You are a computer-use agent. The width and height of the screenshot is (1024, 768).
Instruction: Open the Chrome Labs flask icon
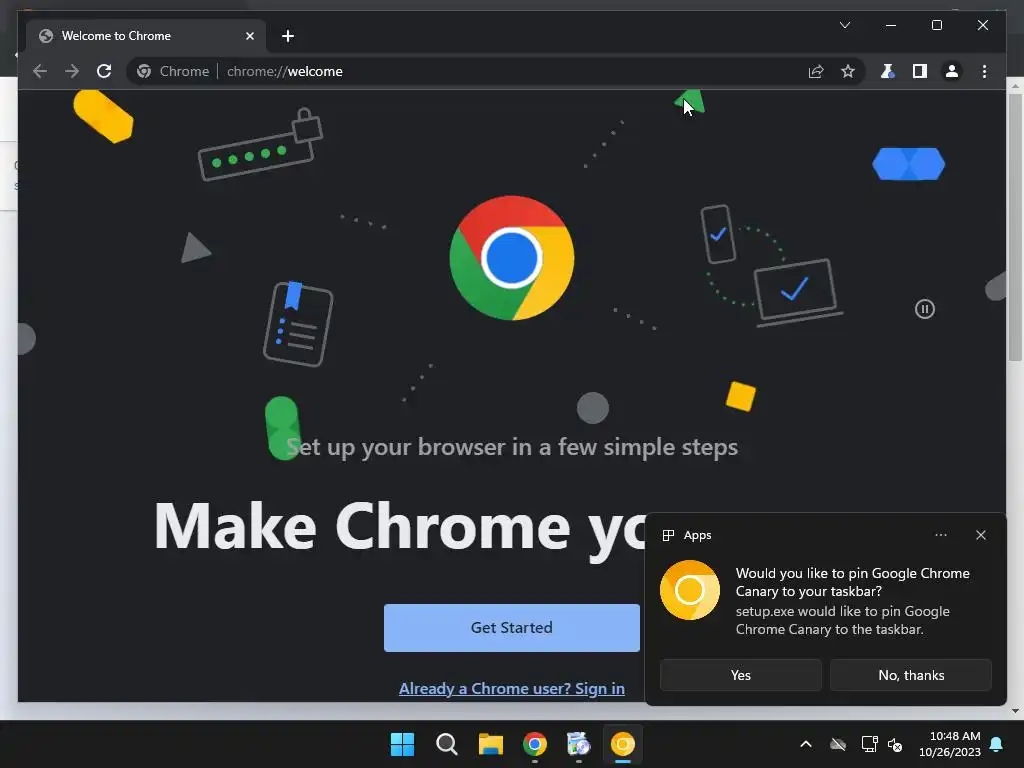click(887, 71)
